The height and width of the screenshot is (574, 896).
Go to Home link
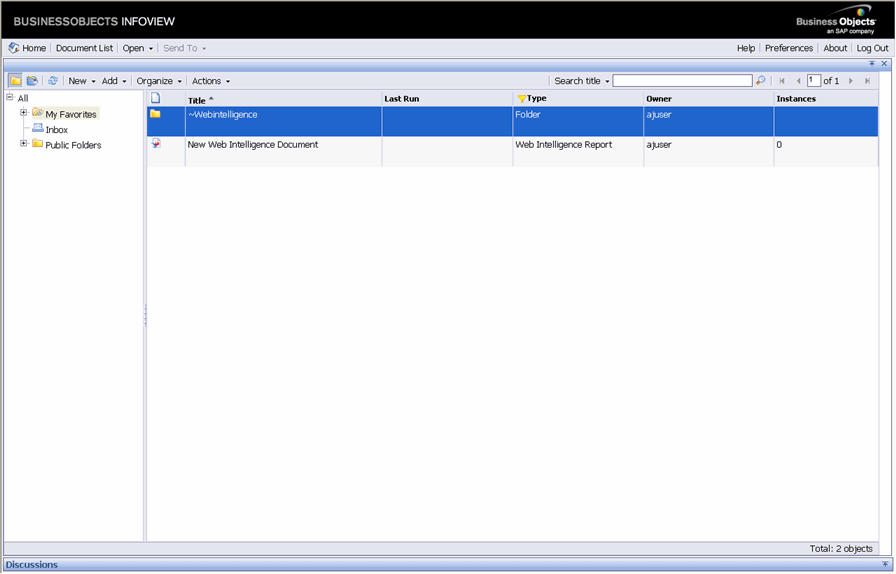point(34,48)
